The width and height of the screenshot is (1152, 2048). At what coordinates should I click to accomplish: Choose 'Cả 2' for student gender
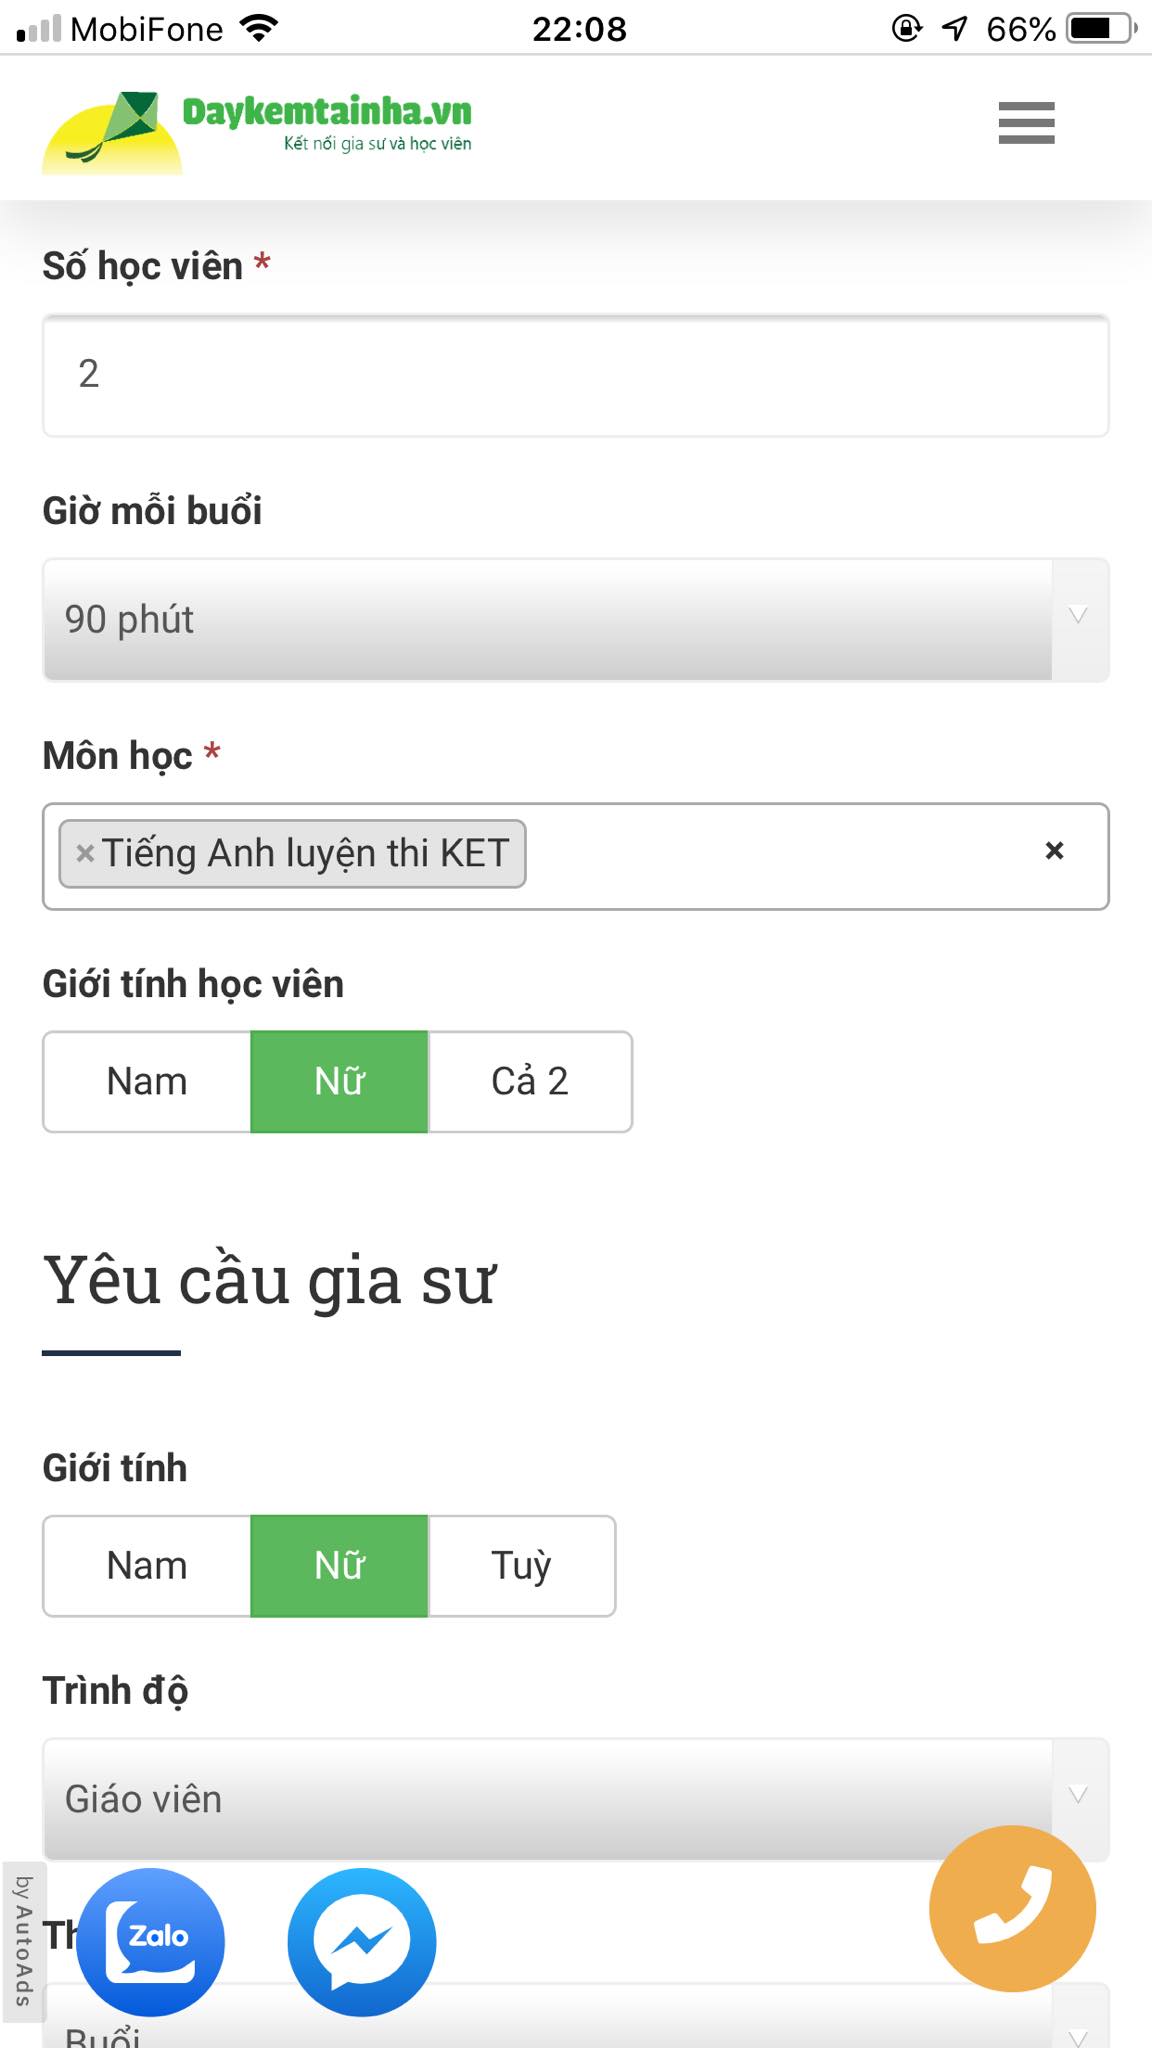pos(530,1081)
